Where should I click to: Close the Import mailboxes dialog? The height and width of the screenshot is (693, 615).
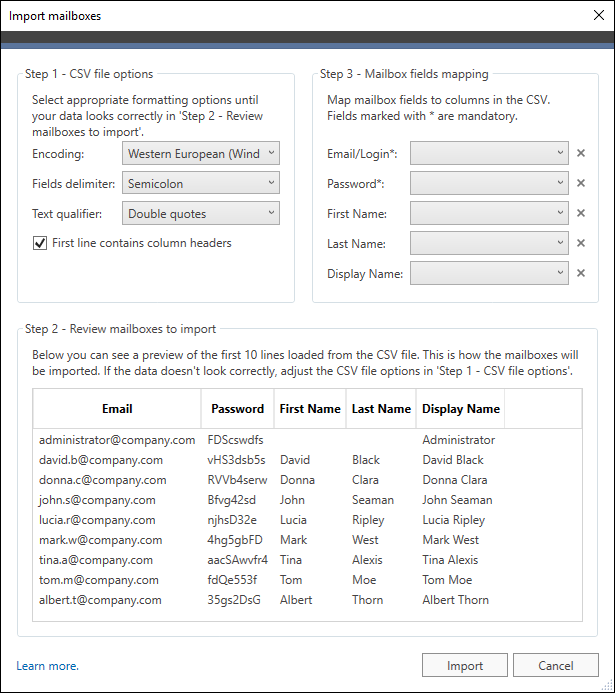point(599,15)
